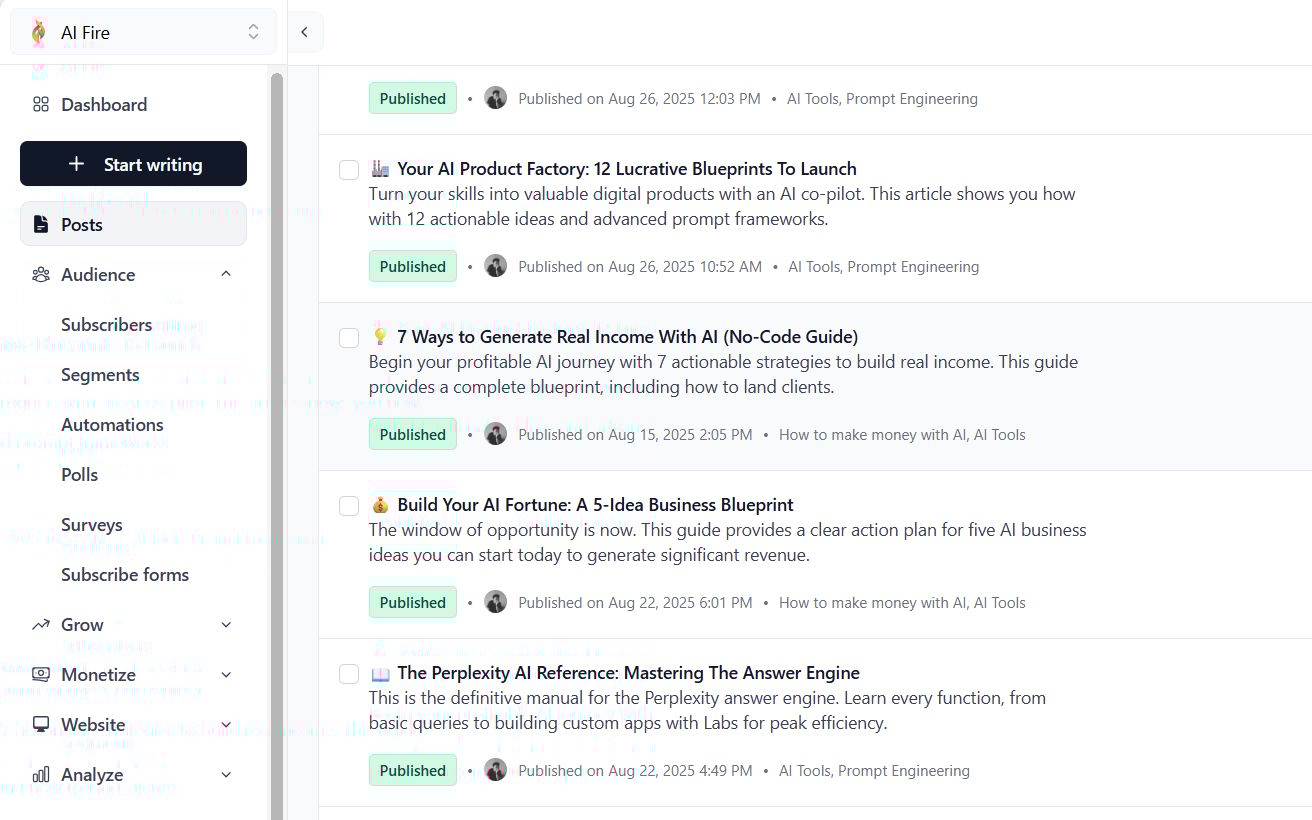Click tags 'AI Tools, Prompt Engineering' on AI Product Factory post
The image size is (1312, 820).
pyautogui.click(x=883, y=266)
